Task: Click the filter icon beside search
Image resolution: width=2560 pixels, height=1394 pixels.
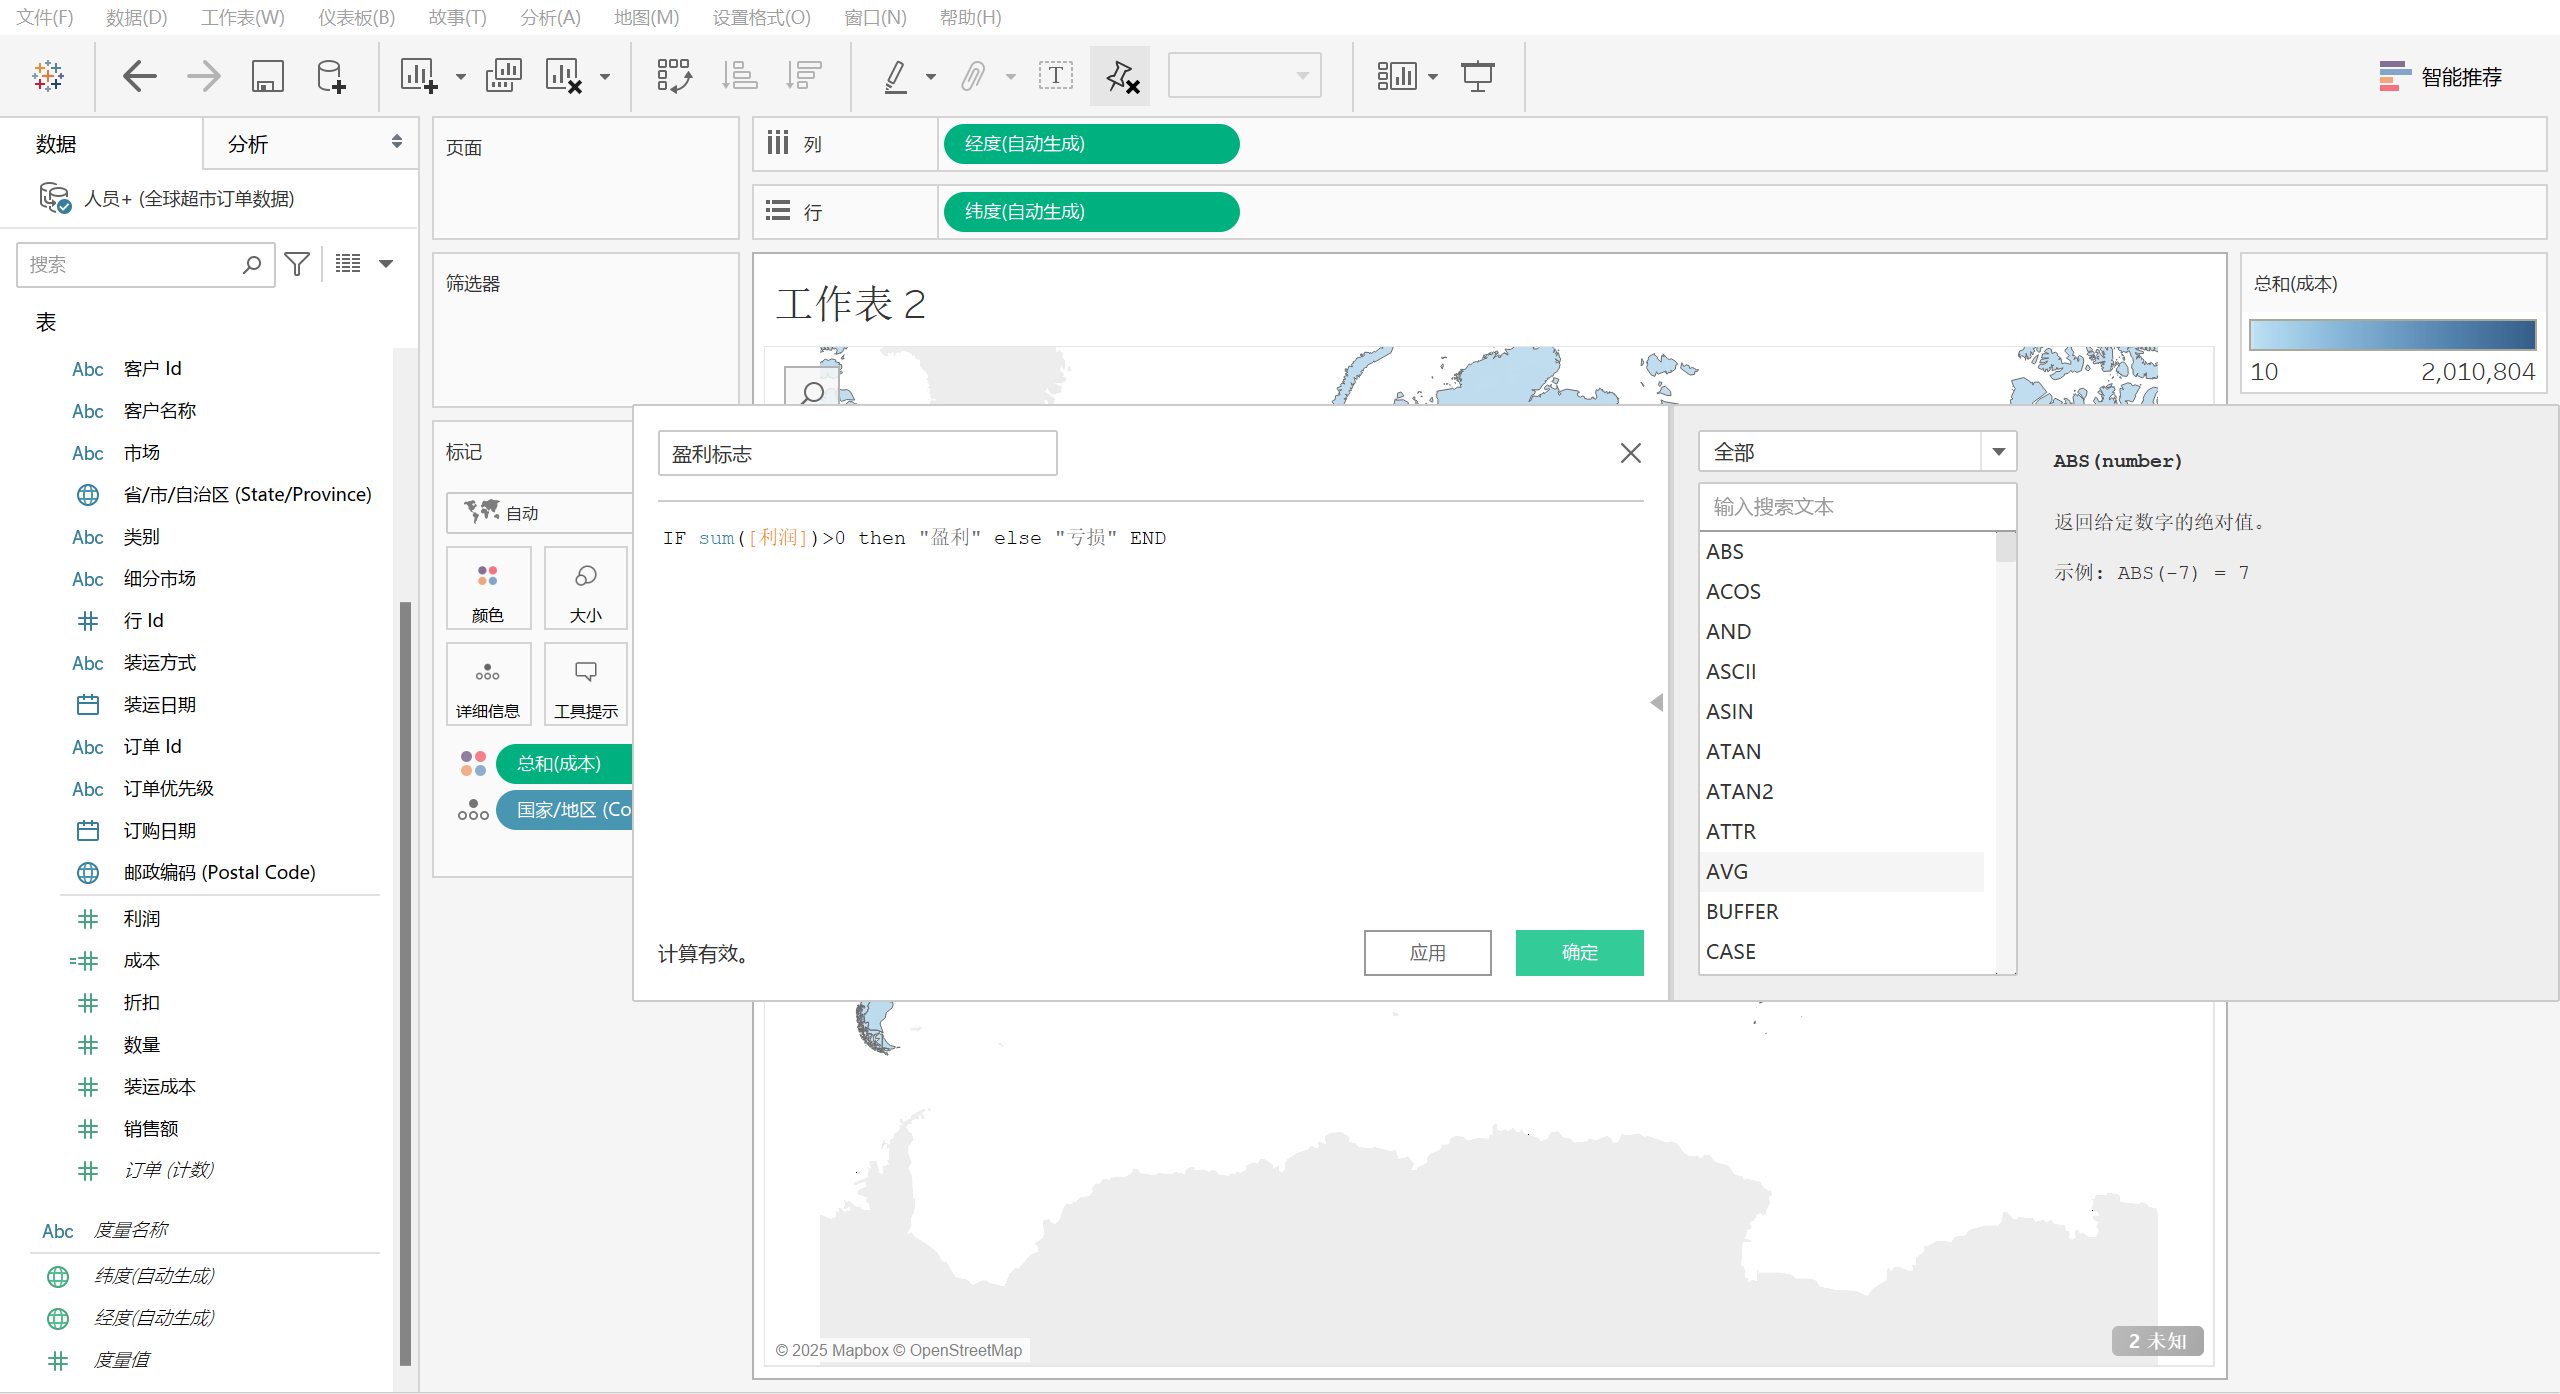Action: coord(297,264)
